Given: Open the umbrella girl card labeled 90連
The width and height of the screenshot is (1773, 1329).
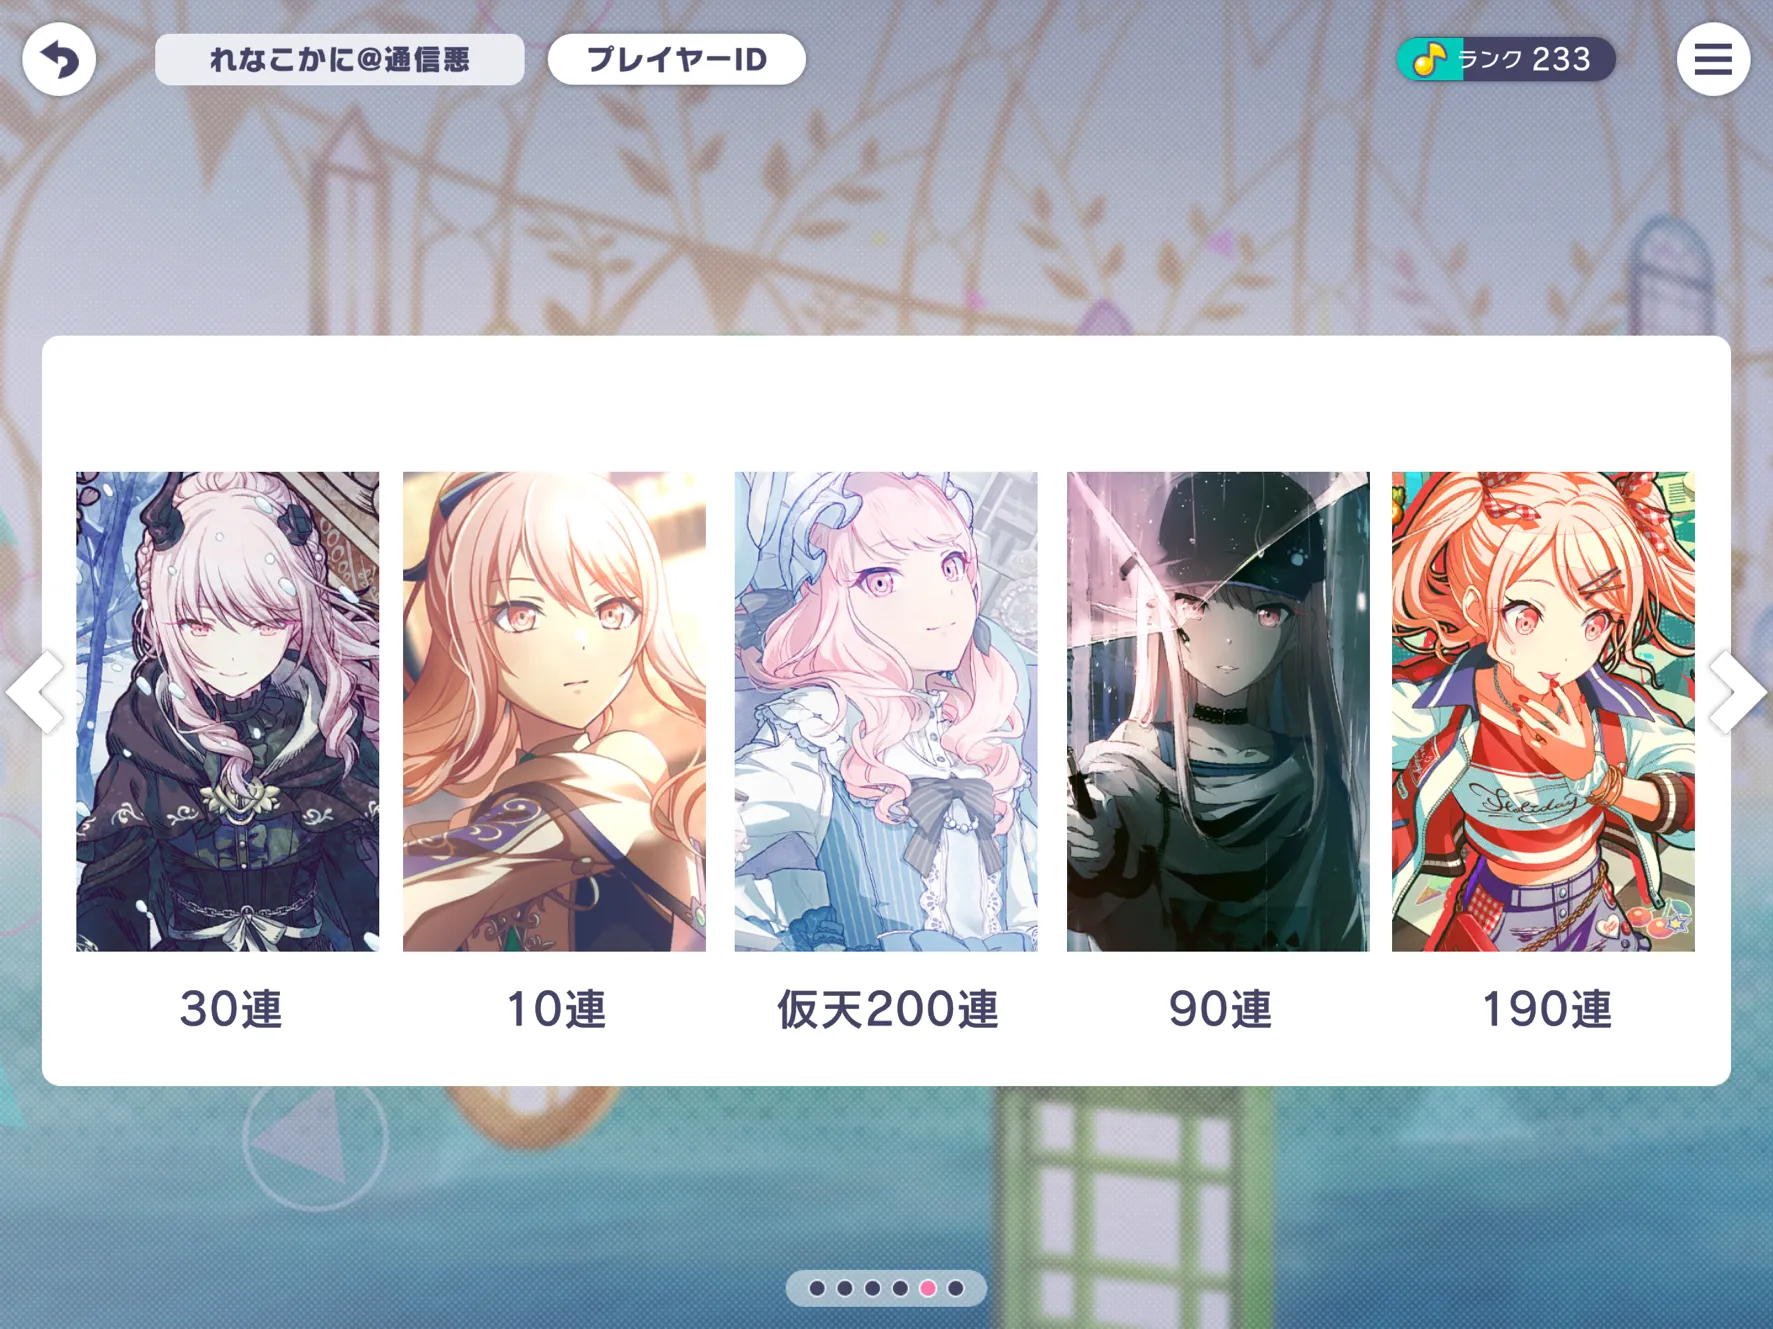Looking at the screenshot, I should coord(1218,711).
